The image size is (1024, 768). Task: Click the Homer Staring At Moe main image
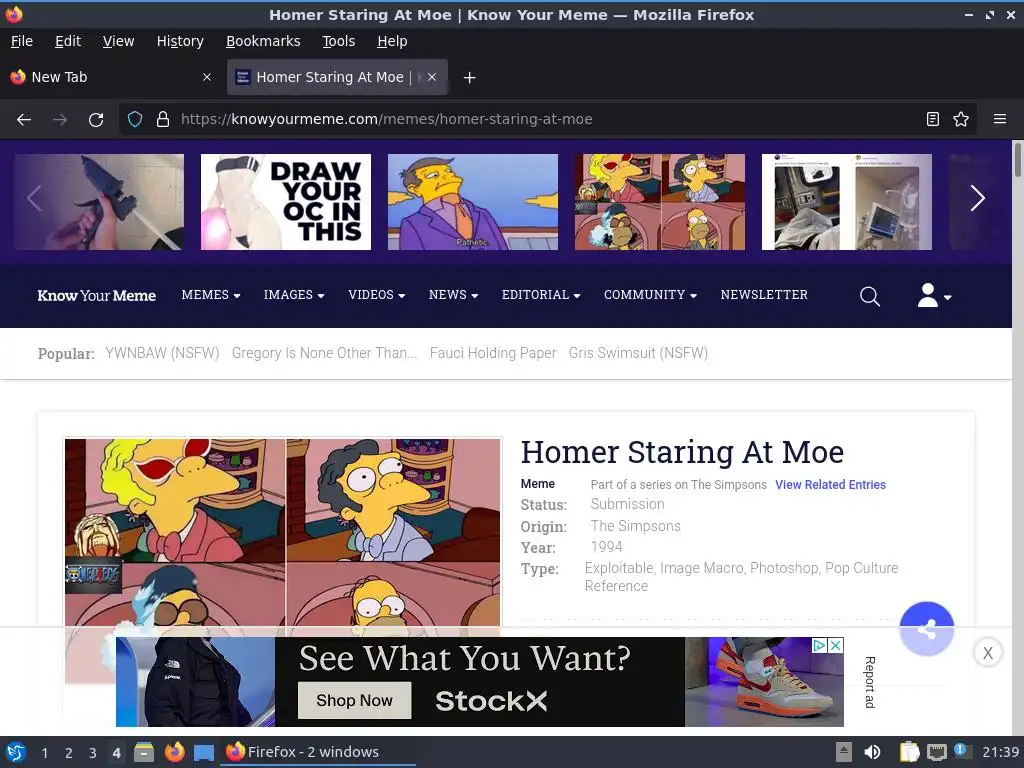click(283, 532)
